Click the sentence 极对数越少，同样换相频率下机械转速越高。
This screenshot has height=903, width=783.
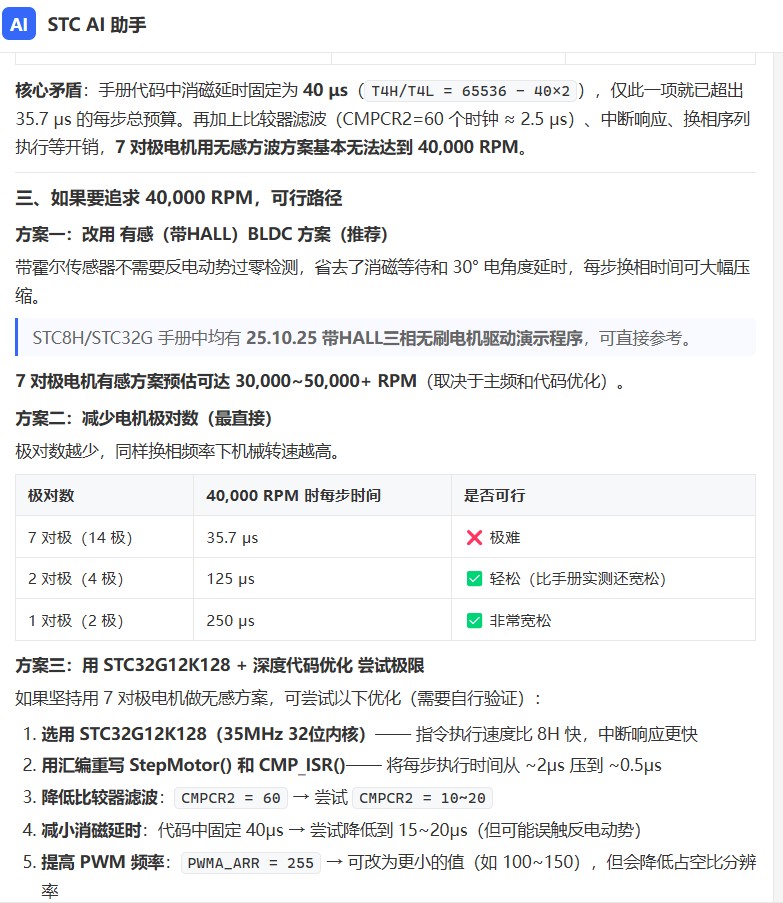point(180,451)
